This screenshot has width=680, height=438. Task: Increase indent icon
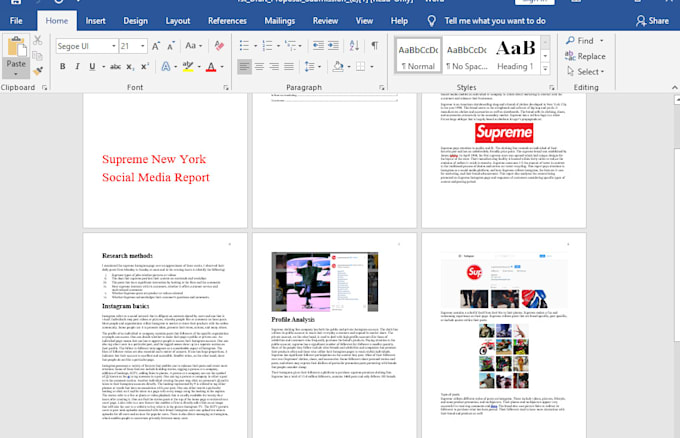(333, 45)
